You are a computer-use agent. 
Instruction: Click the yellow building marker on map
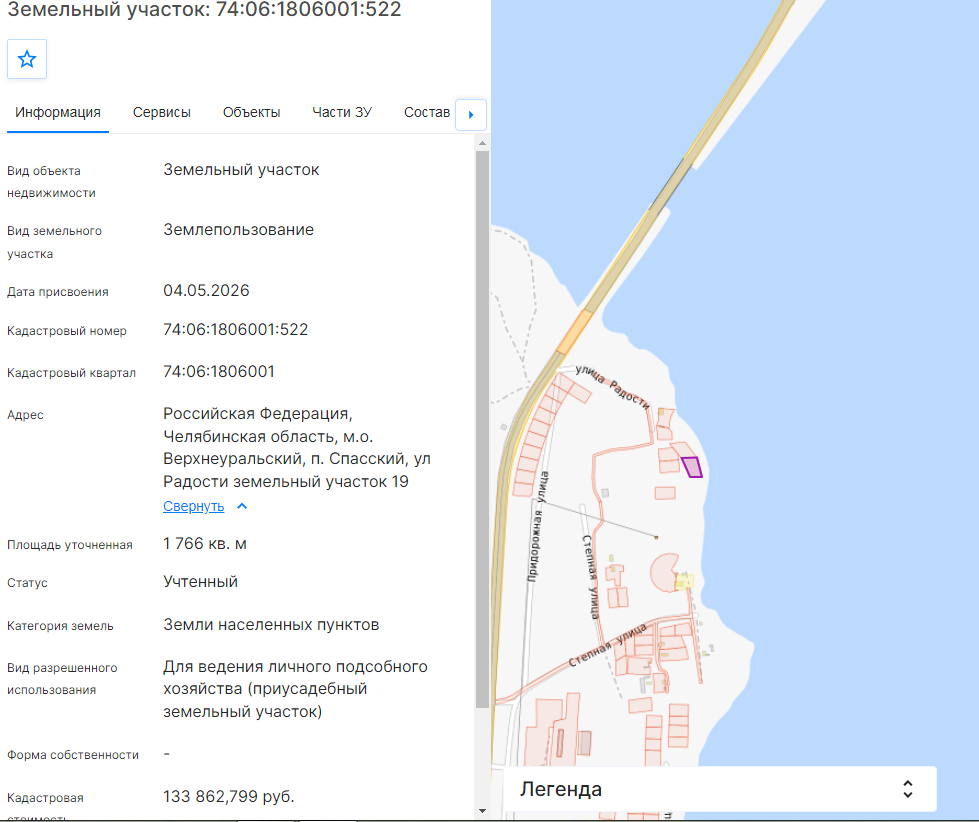tap(684, 582)
